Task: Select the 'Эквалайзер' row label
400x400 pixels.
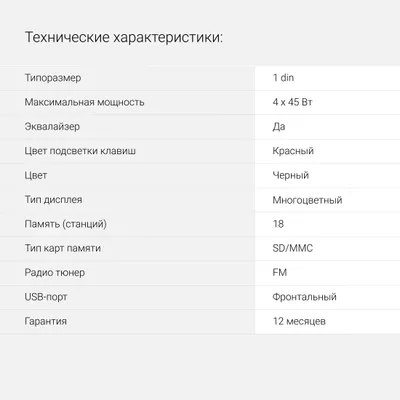Action: [52, 127]
